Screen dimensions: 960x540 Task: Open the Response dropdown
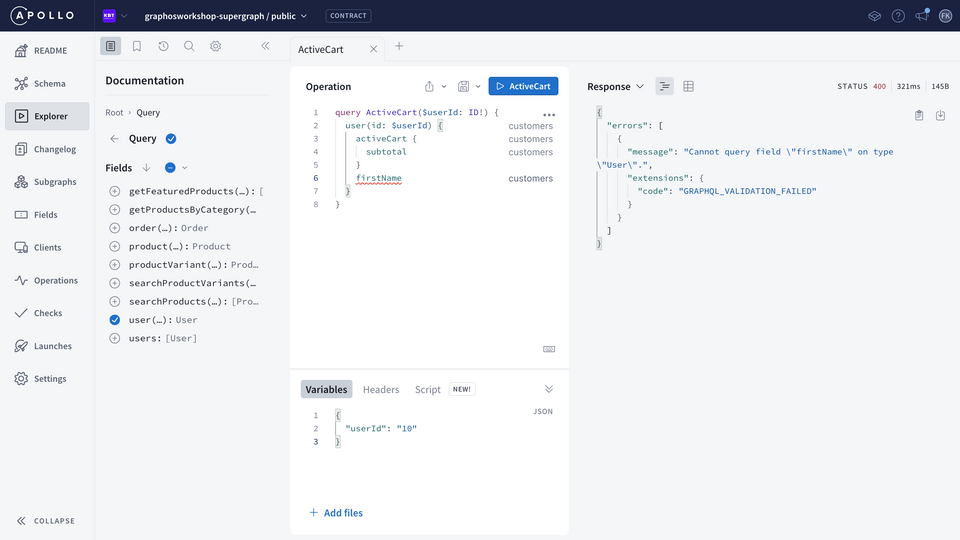point(615,86)
